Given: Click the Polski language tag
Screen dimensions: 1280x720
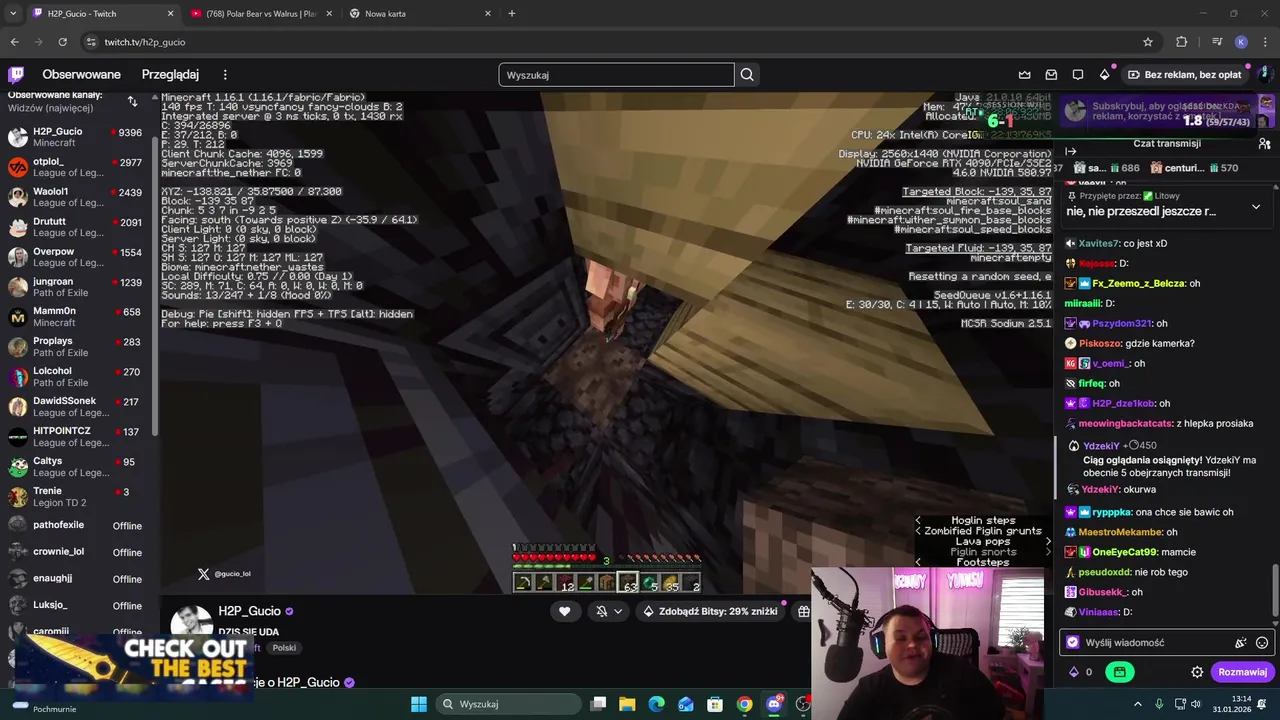Looking at the screenshot, I should click(284, 648).
